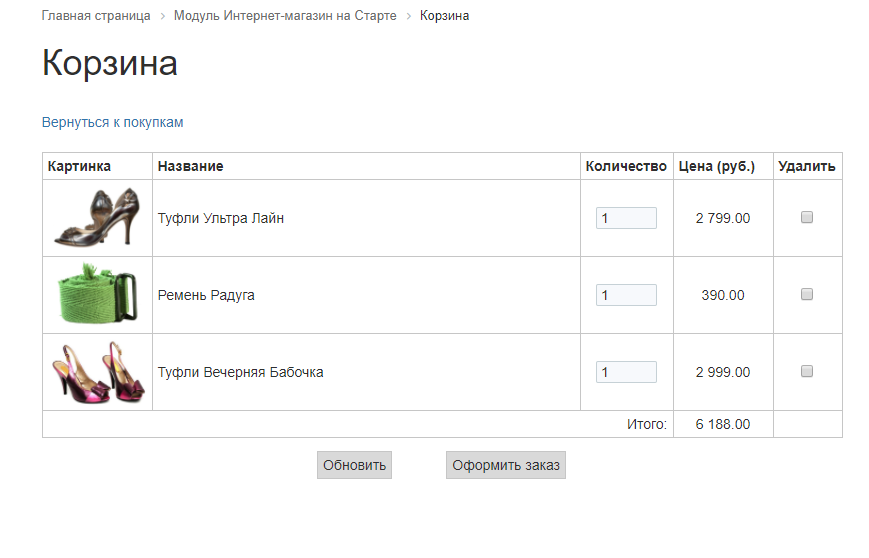Screen dimensions: 869x558
Task: Click the green Ремень Радуга belt image
Action: coord(97,295)
